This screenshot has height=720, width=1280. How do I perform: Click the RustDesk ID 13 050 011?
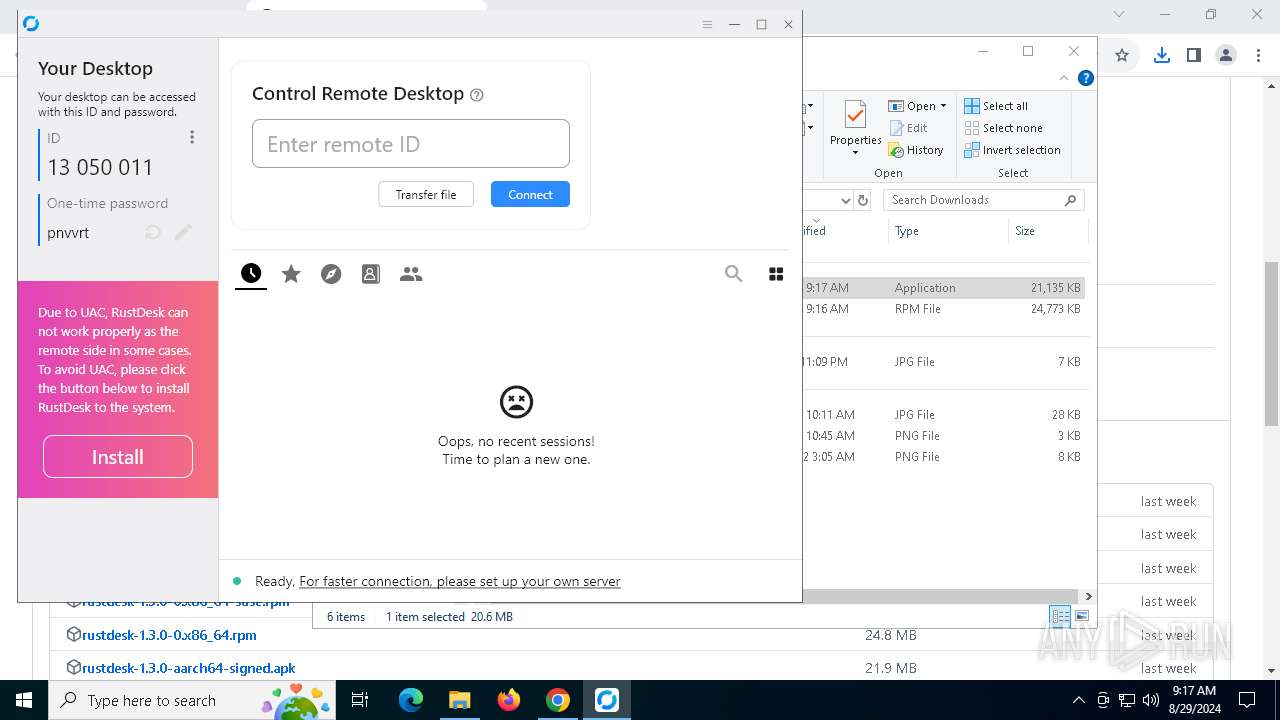pyautogui.click(x=101, y=167)
